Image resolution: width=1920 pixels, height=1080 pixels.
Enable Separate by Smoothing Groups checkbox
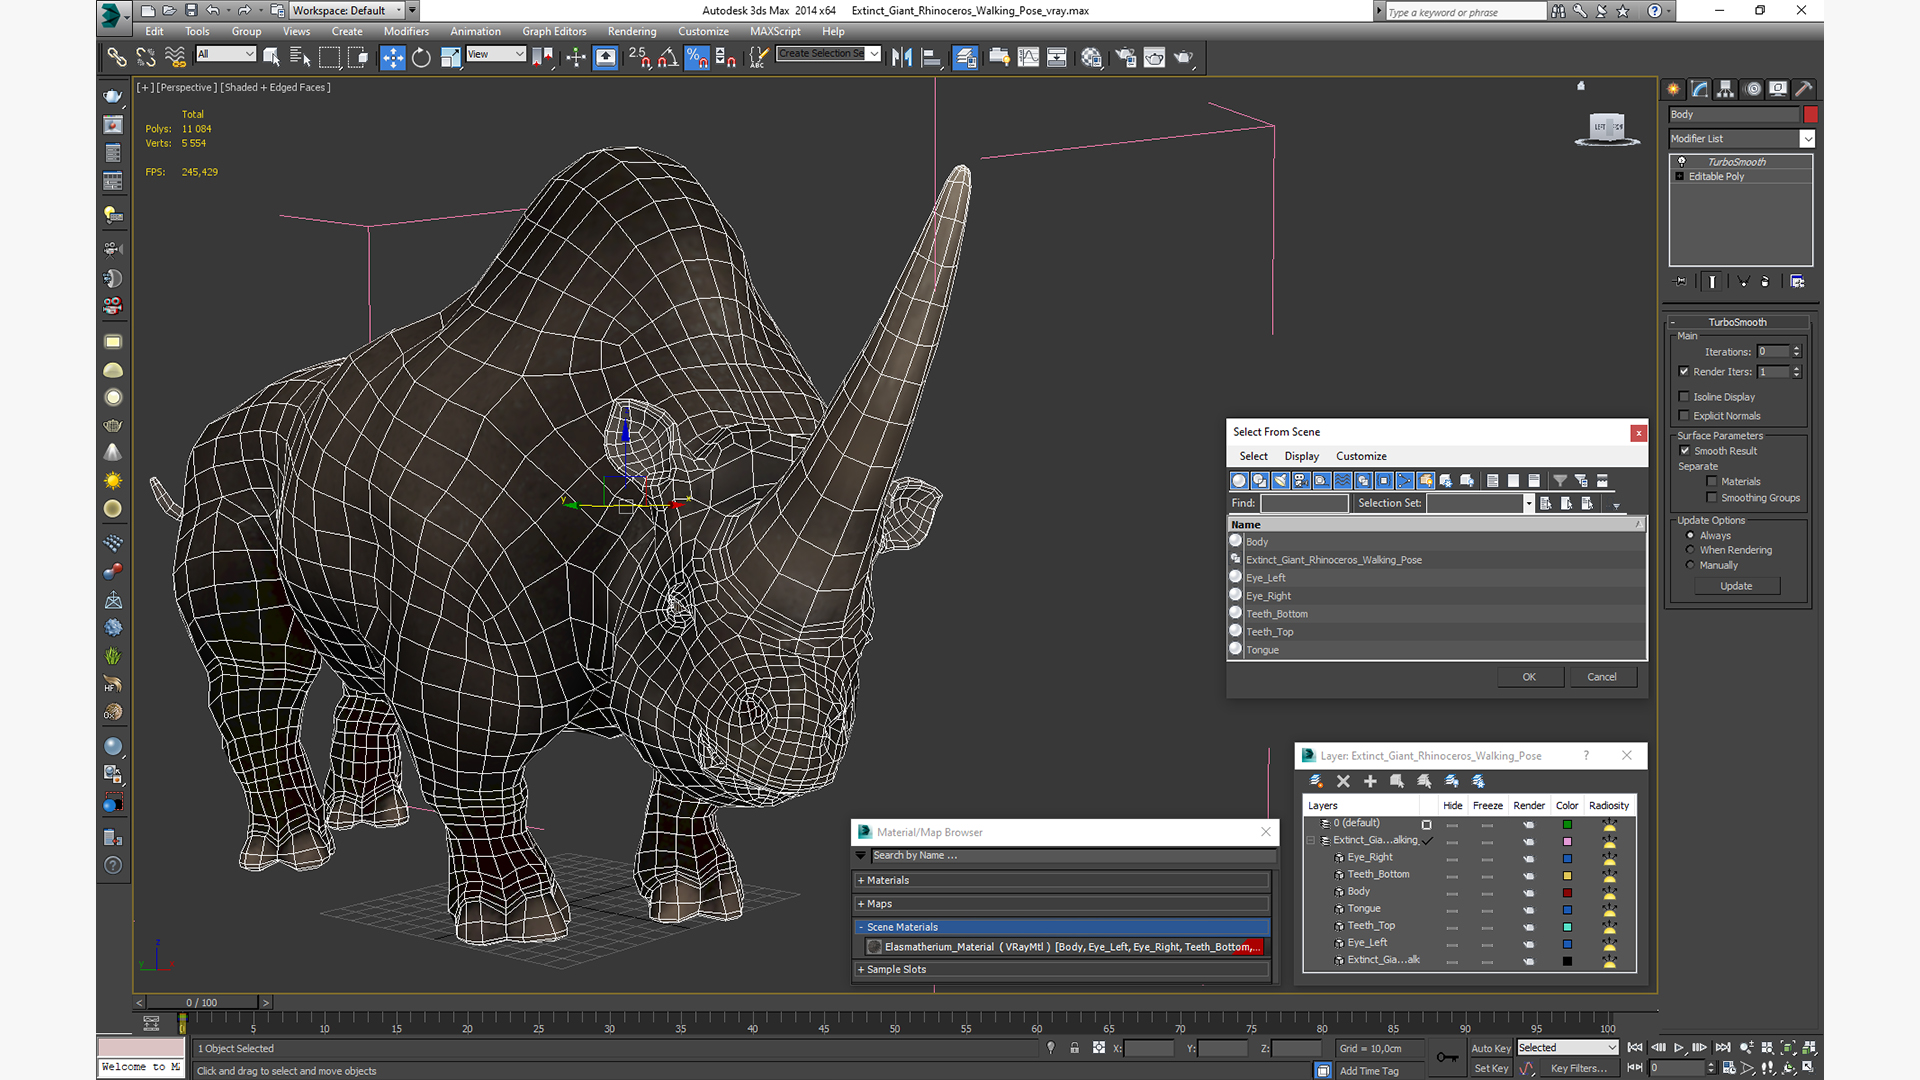click(1712, 498)
